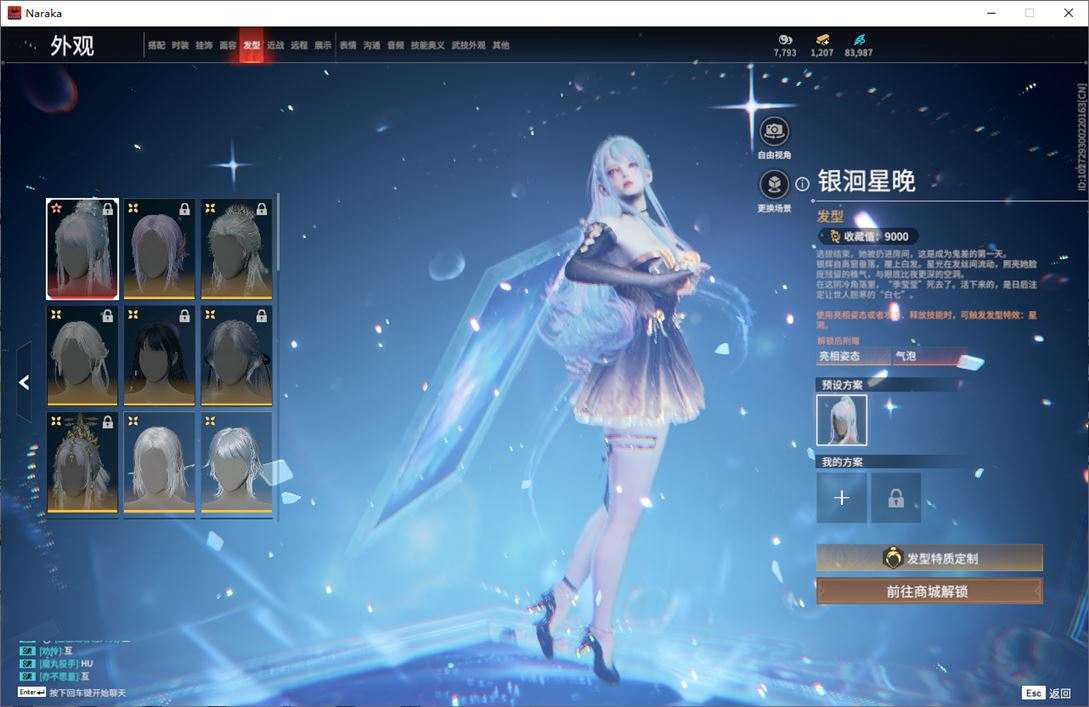The image size is (1089, 707).
Task: Click the padlock on the purple hairstyle
Action: [184, 209]
